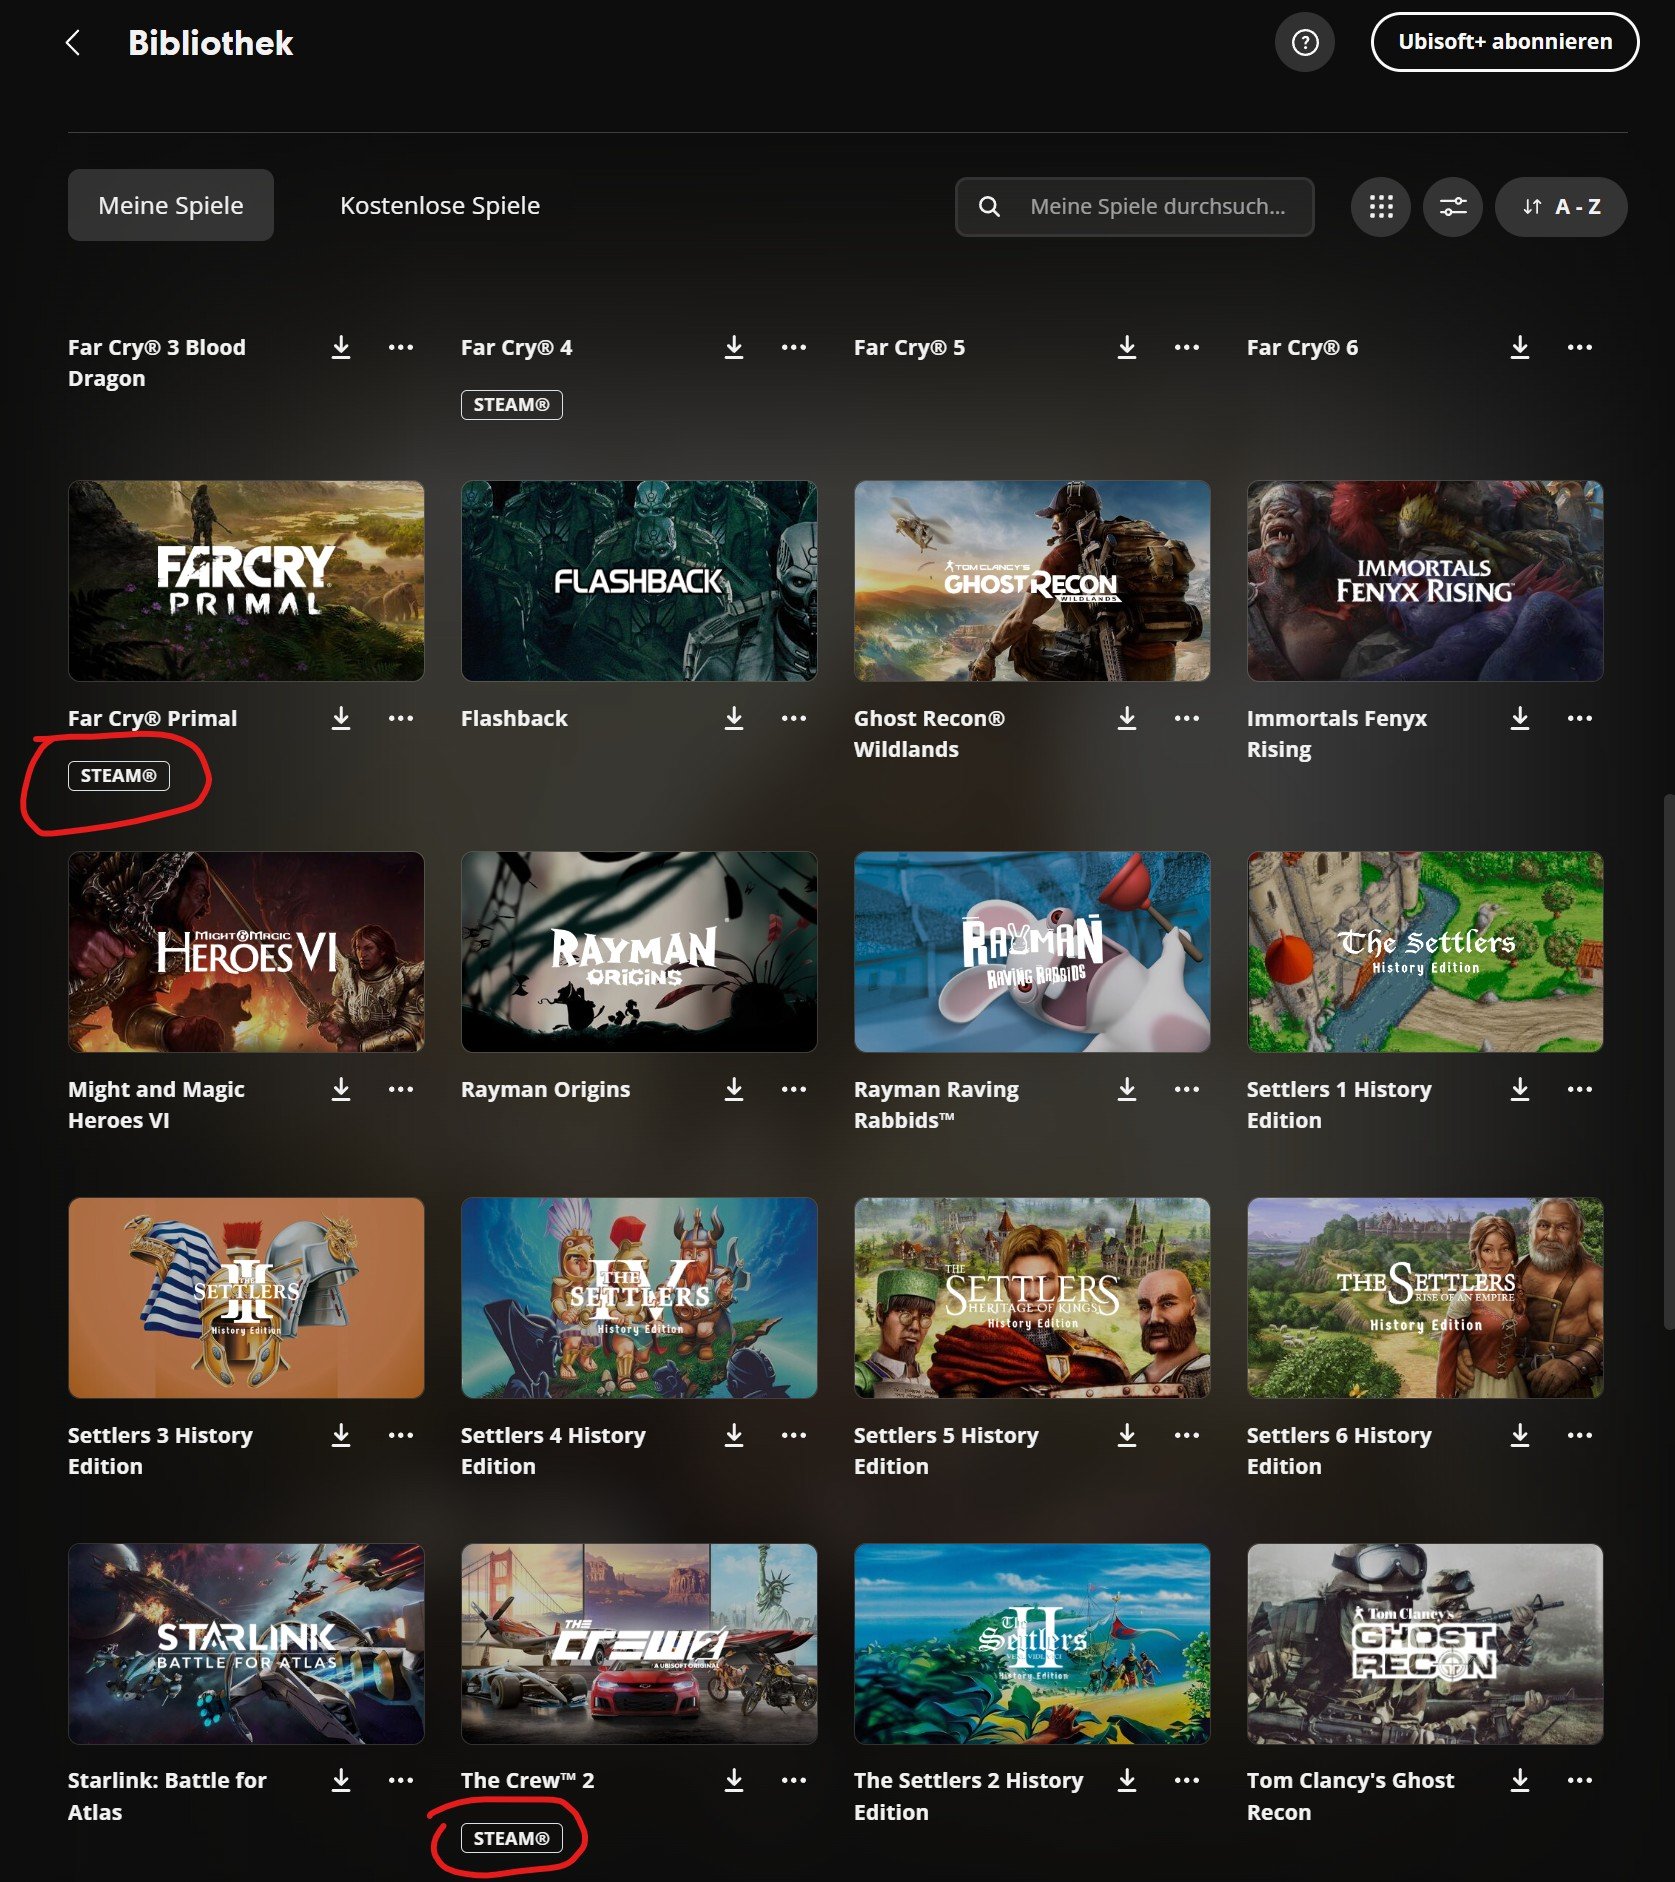Screen dimensions: 1675x1882
Task: Download Far Cry Primal
Action: pyautogui.click(x=341, y=718)
